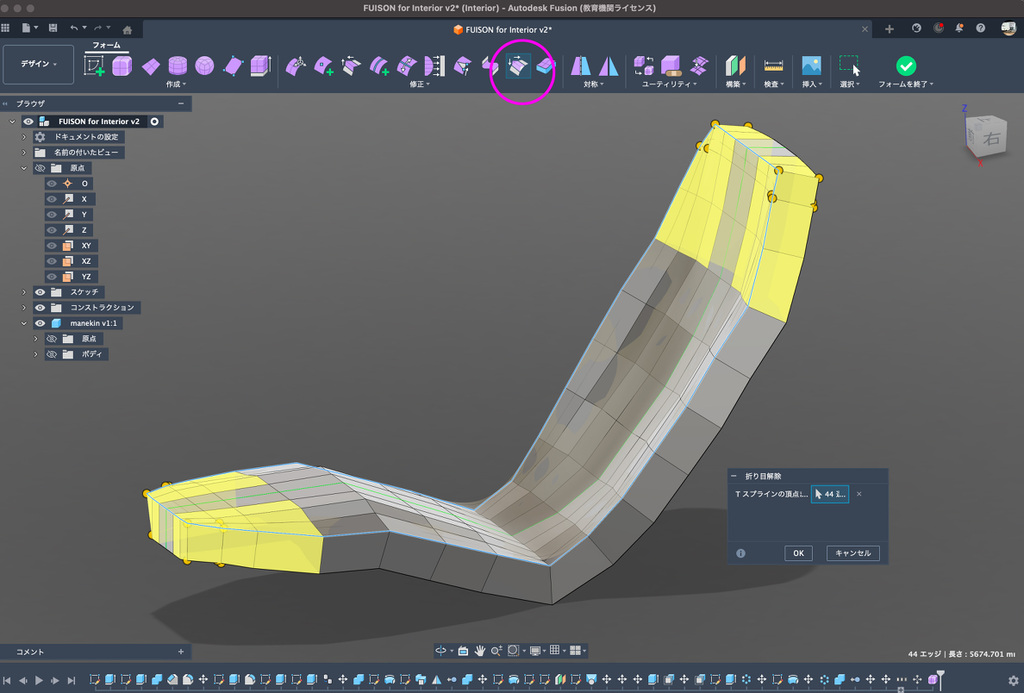Expand the ドキュメントの設定 tree node

point(24,137)
